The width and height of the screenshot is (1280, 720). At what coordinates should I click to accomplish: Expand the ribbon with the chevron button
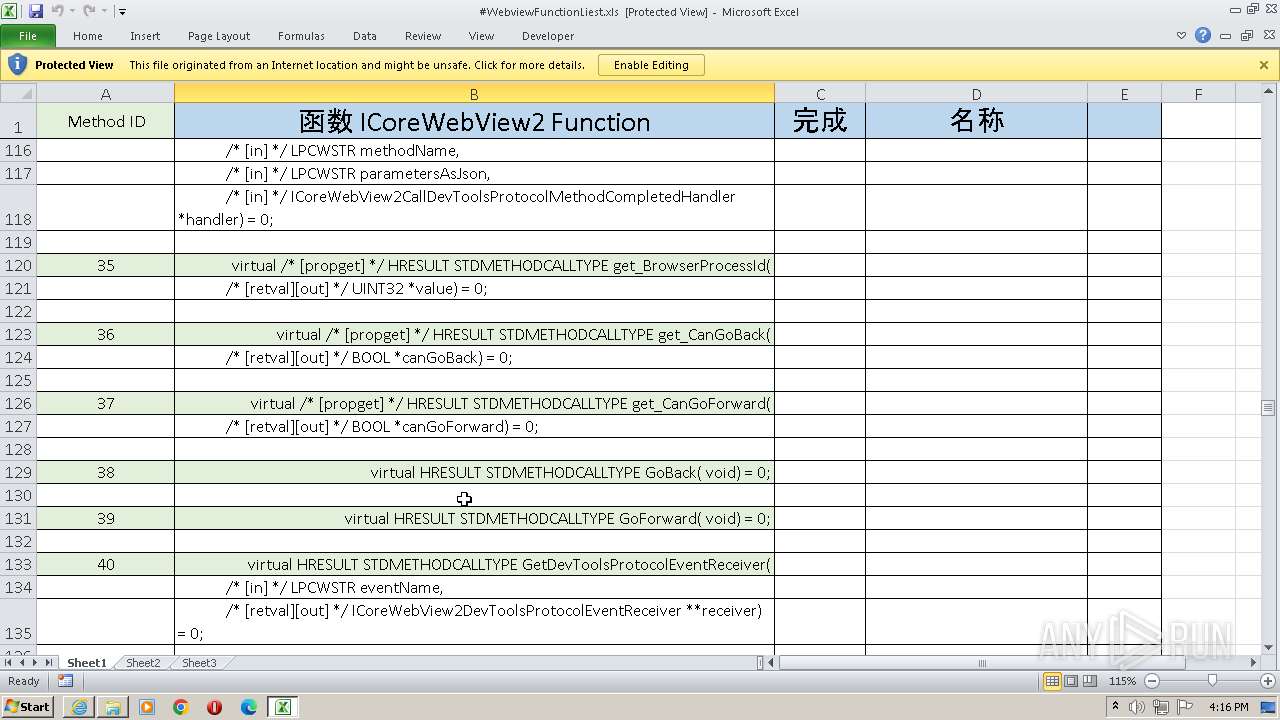click(1181, 36)
